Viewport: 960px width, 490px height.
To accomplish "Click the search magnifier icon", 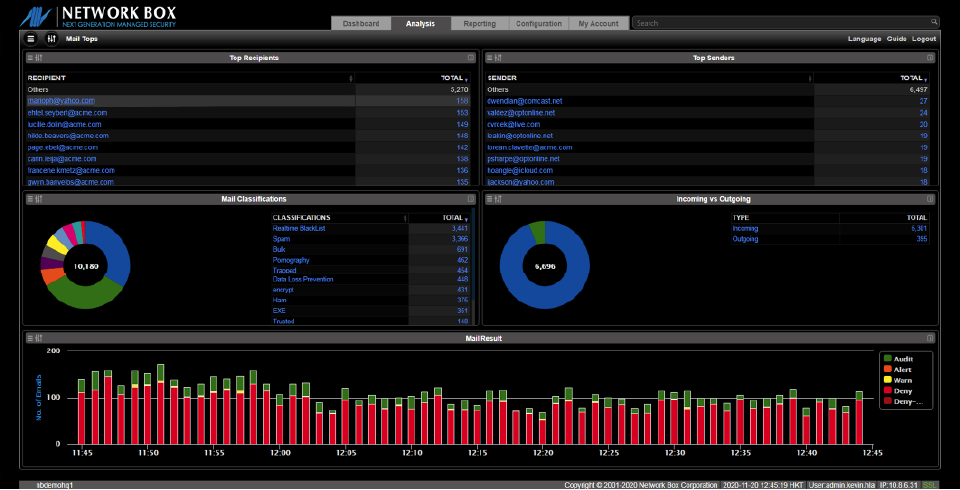I will point(934,22).
